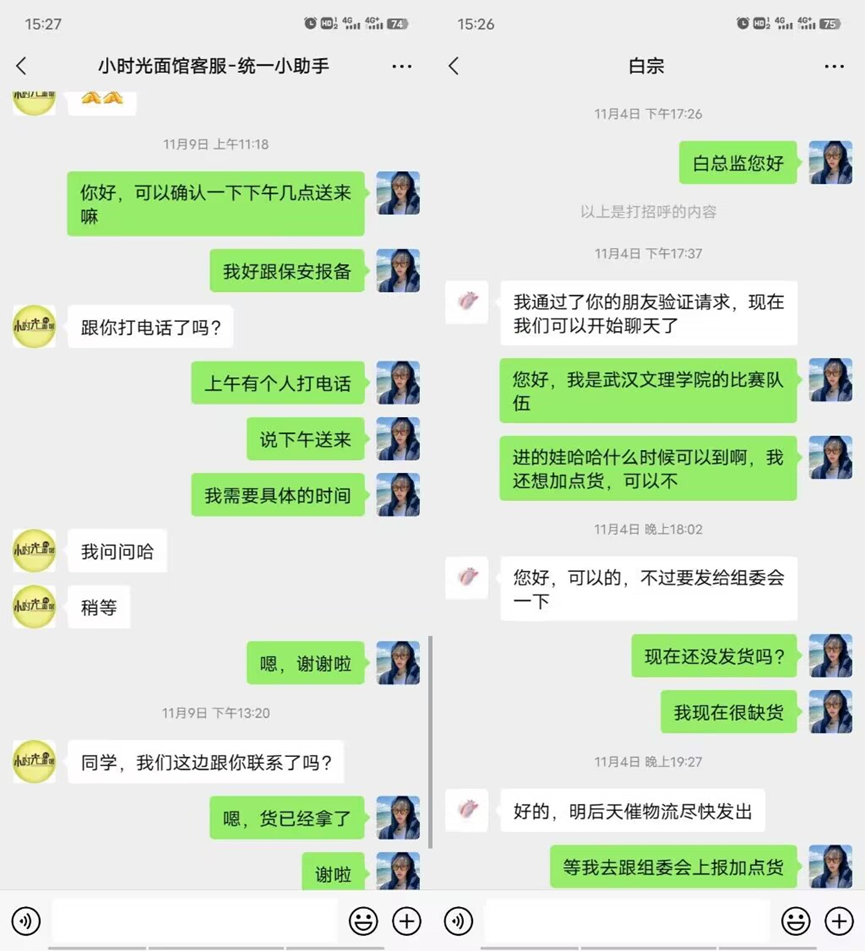865x951 pixels.
Task: Switch left chat to voice input
Action: (26, 921)
